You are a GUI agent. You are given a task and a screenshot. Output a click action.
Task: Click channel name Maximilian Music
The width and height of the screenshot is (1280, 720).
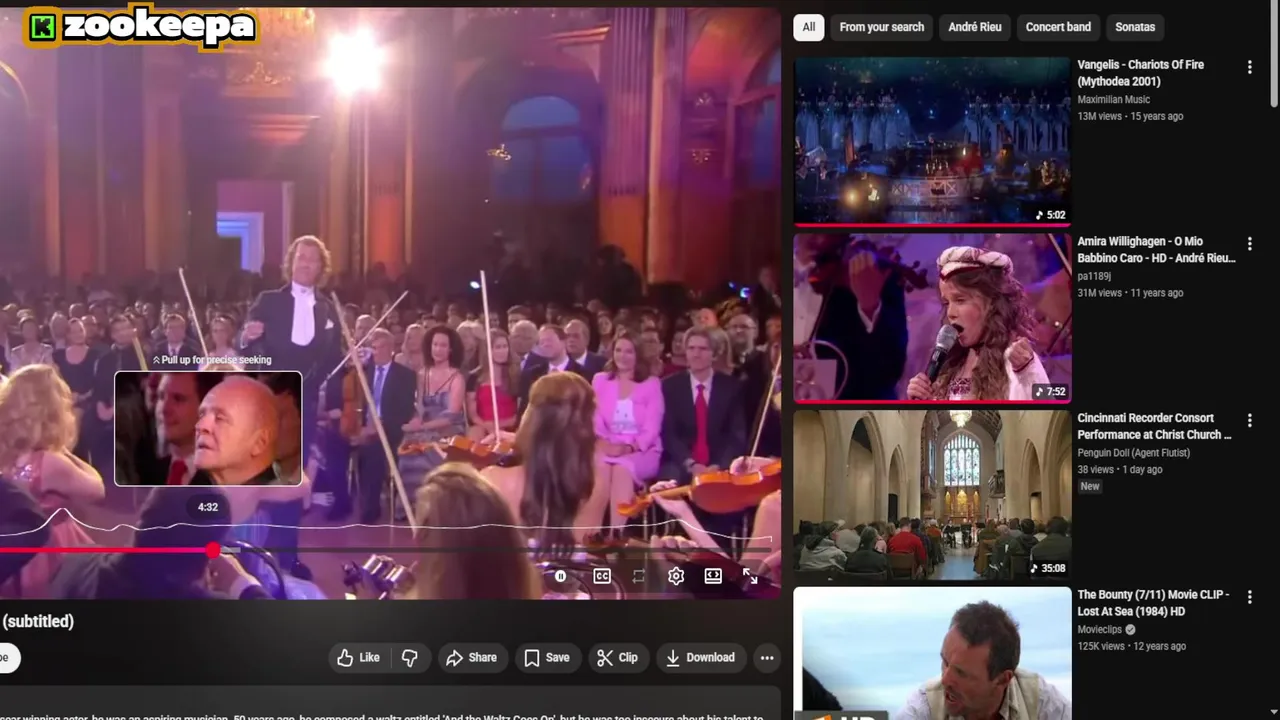coord(1113,99)
